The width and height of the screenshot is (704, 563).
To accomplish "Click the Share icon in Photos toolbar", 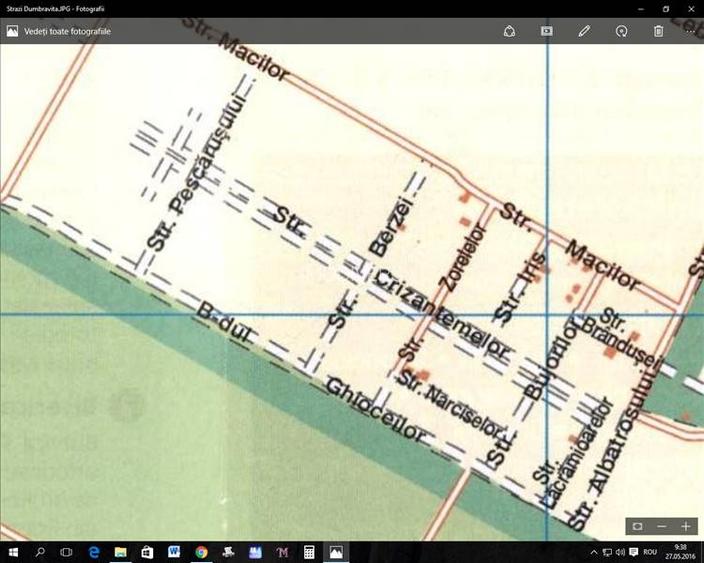I will pyautogui.click(x=509, y=31).
